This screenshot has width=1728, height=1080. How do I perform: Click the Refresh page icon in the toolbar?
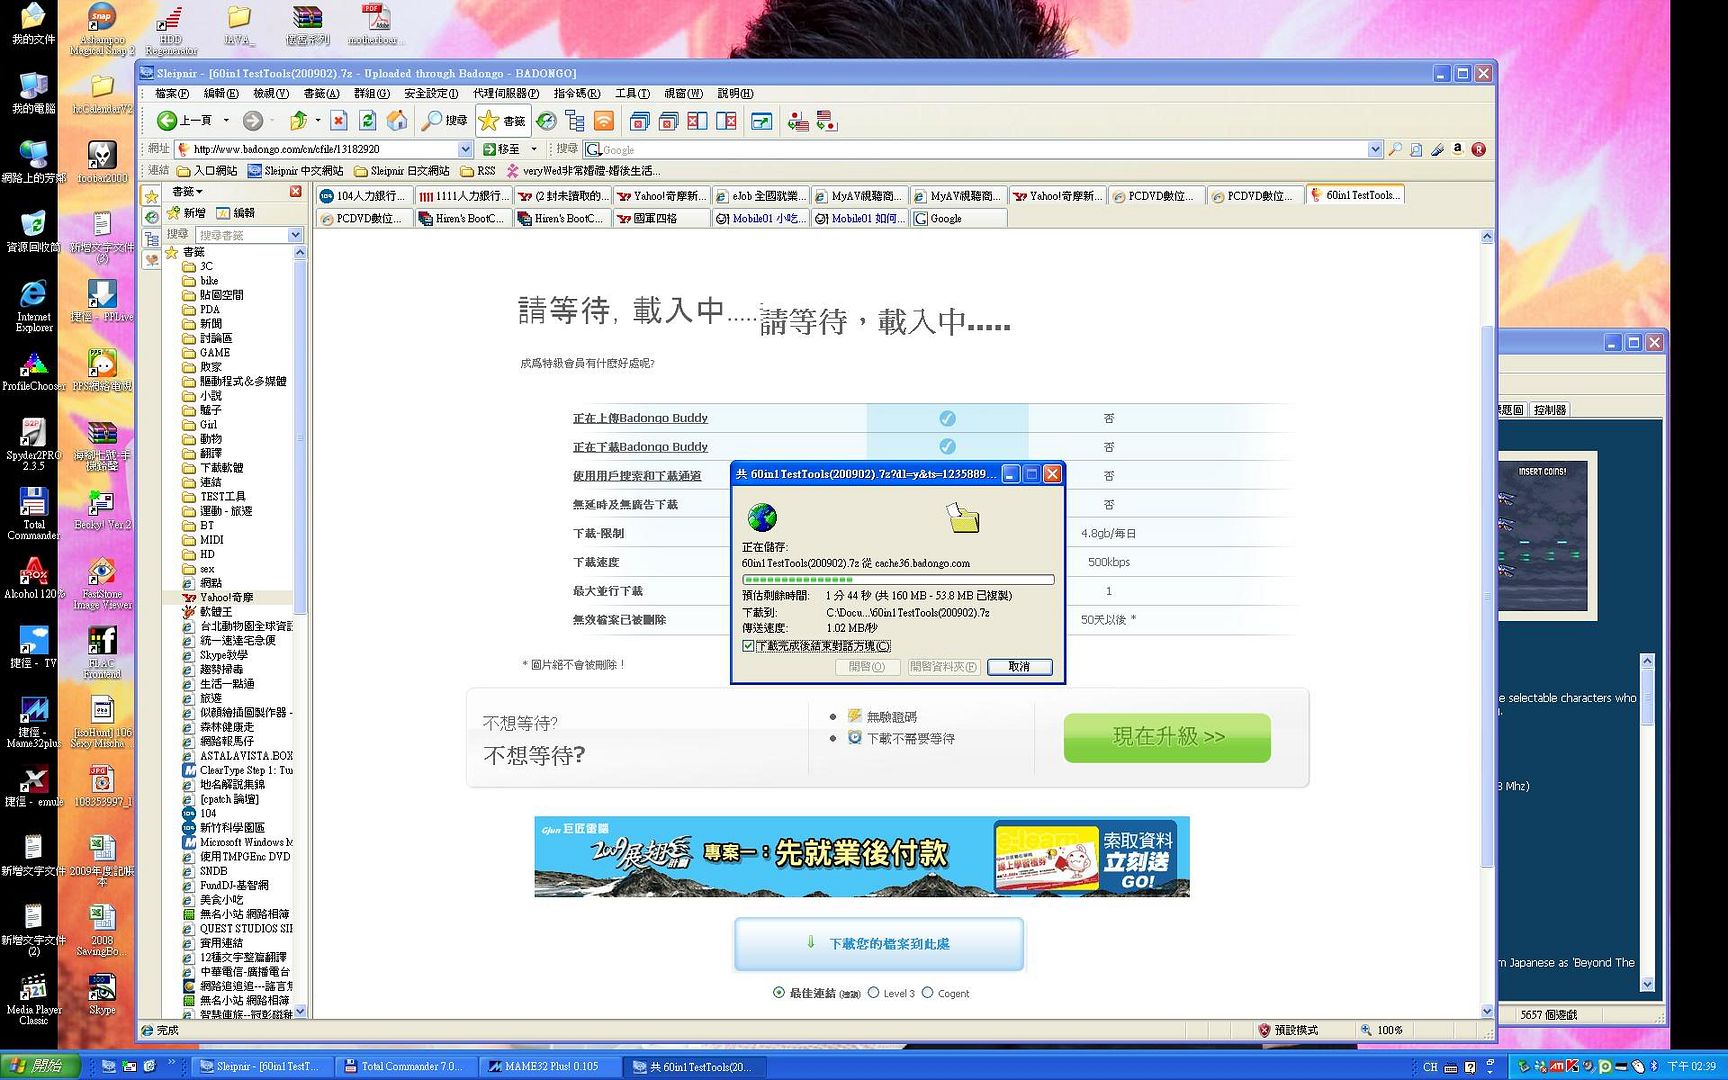point(368,121)
